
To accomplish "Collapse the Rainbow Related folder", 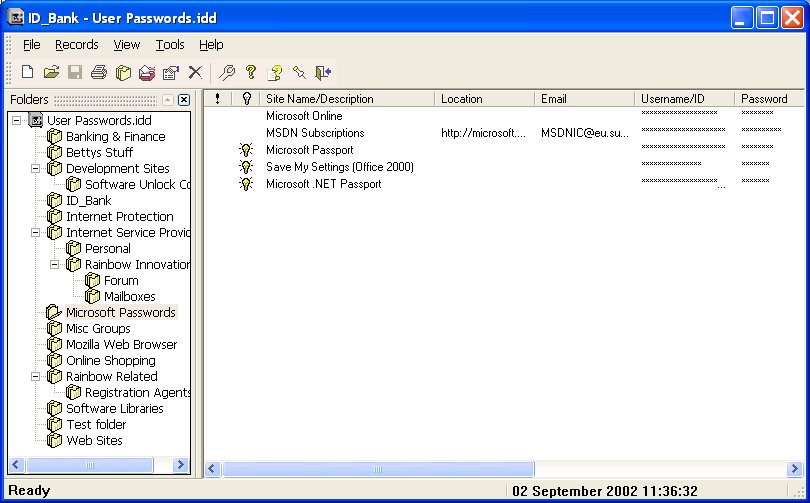I will 36,376.
